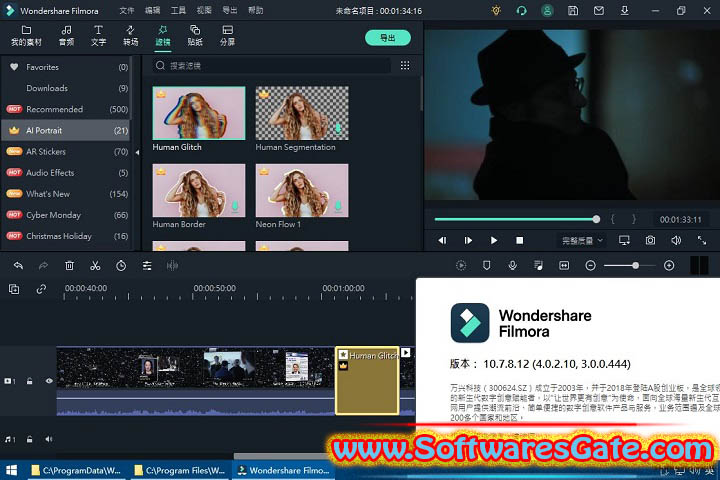Play the preview video

494,240
